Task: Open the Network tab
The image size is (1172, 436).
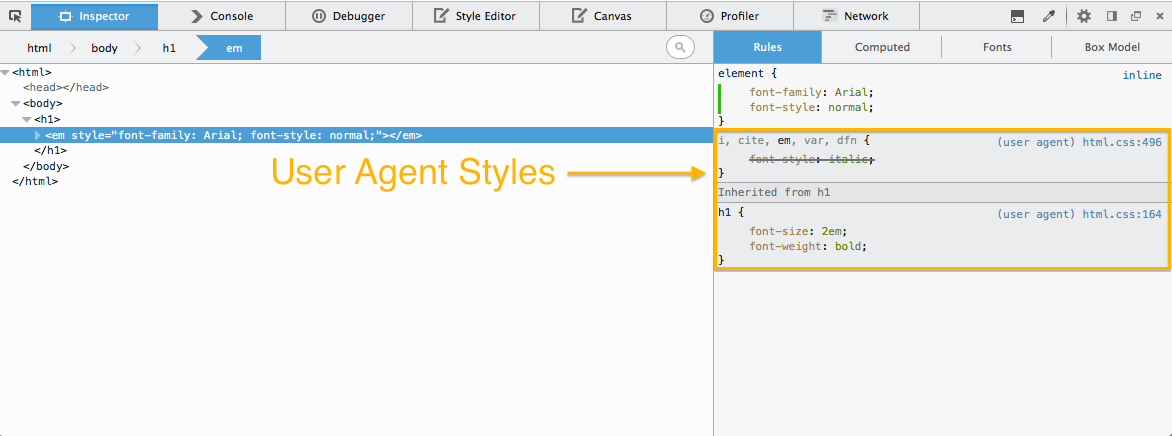Action: [856, 16]
